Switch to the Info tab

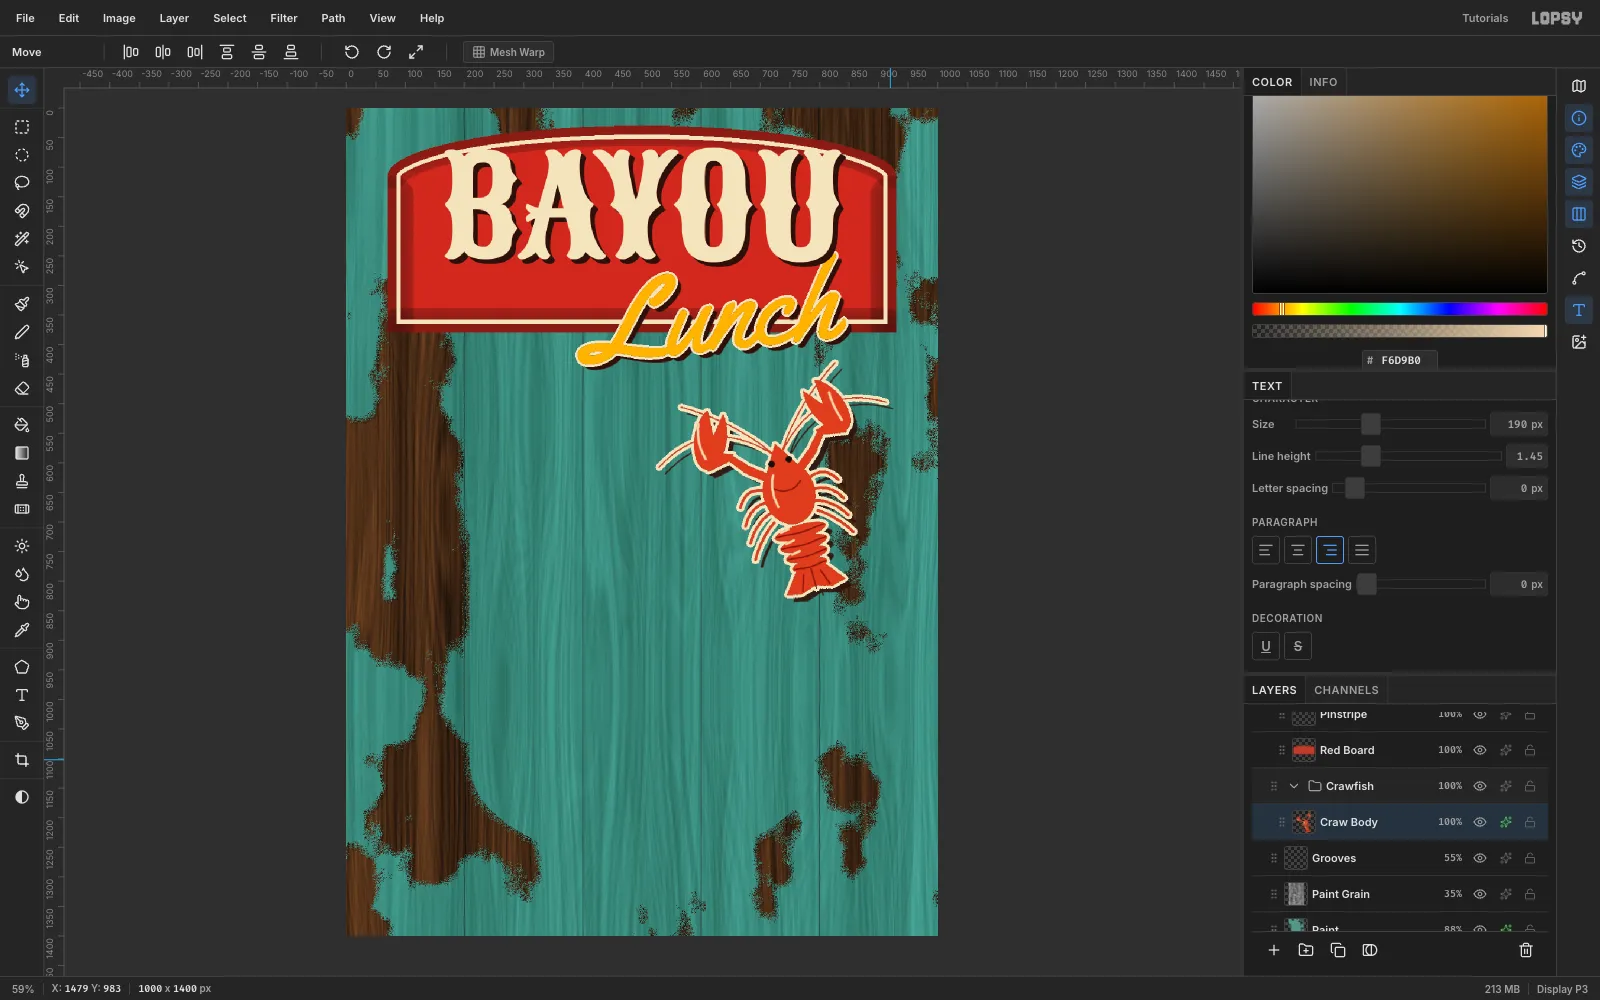tap(1323, 82)
